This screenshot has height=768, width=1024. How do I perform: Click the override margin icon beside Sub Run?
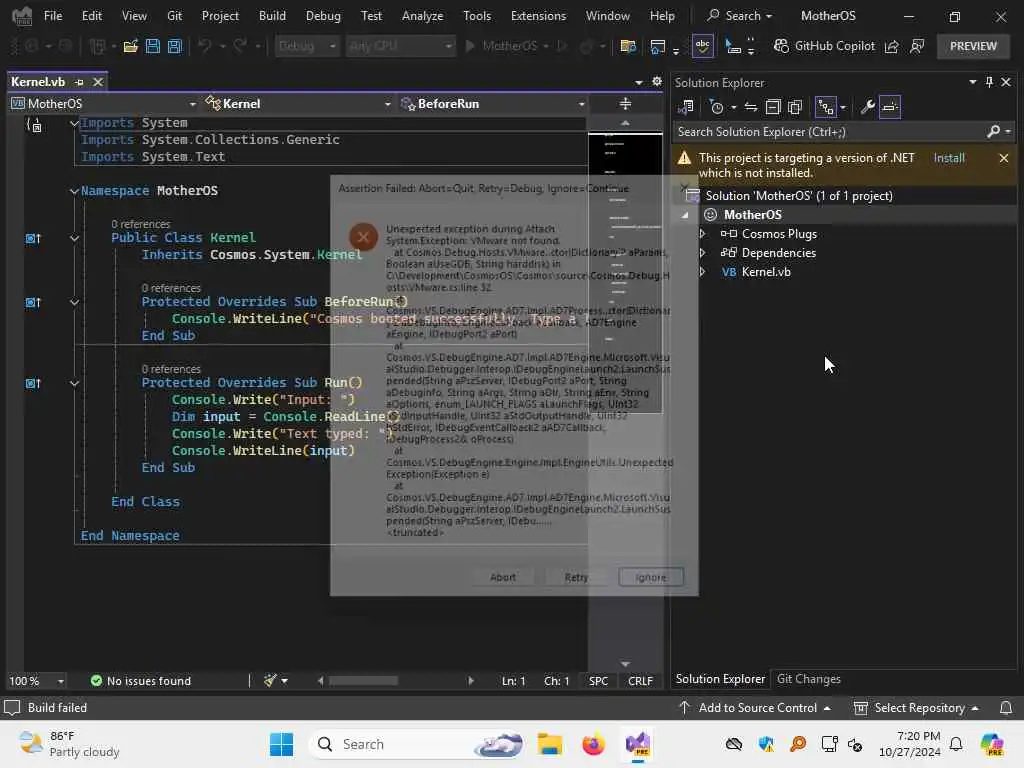point(33,383)
